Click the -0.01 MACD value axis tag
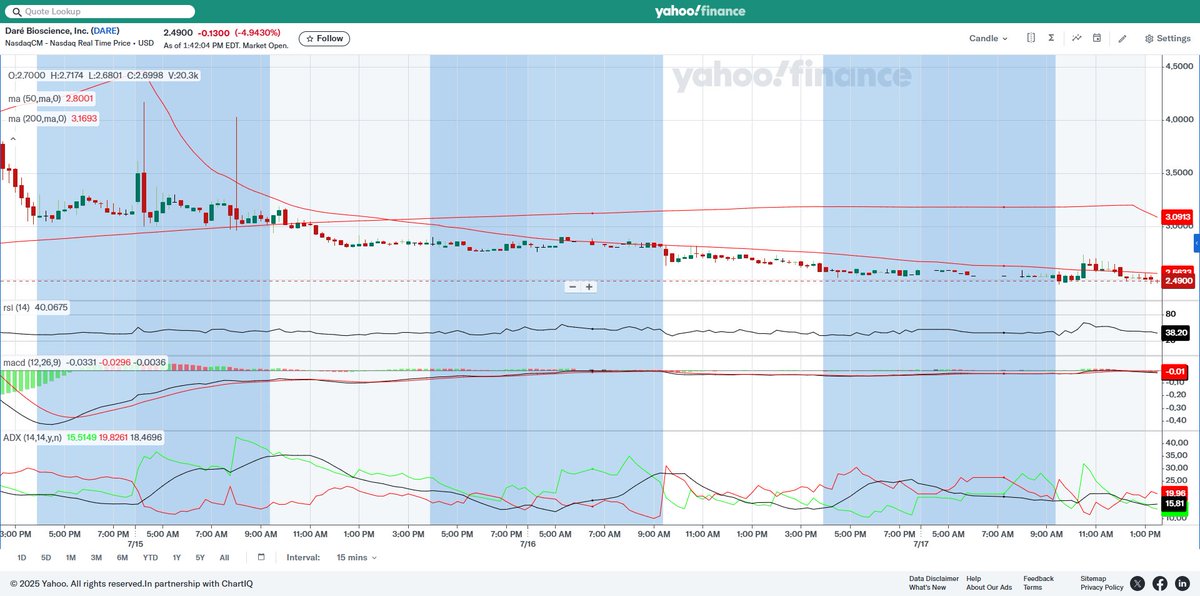 point(1175,371)
